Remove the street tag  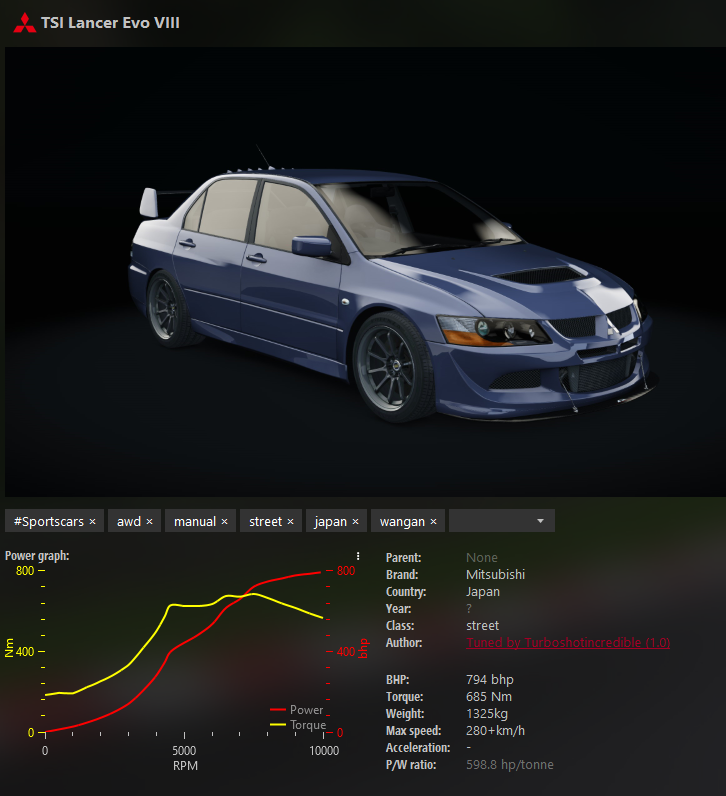click(x=290, y=521)
